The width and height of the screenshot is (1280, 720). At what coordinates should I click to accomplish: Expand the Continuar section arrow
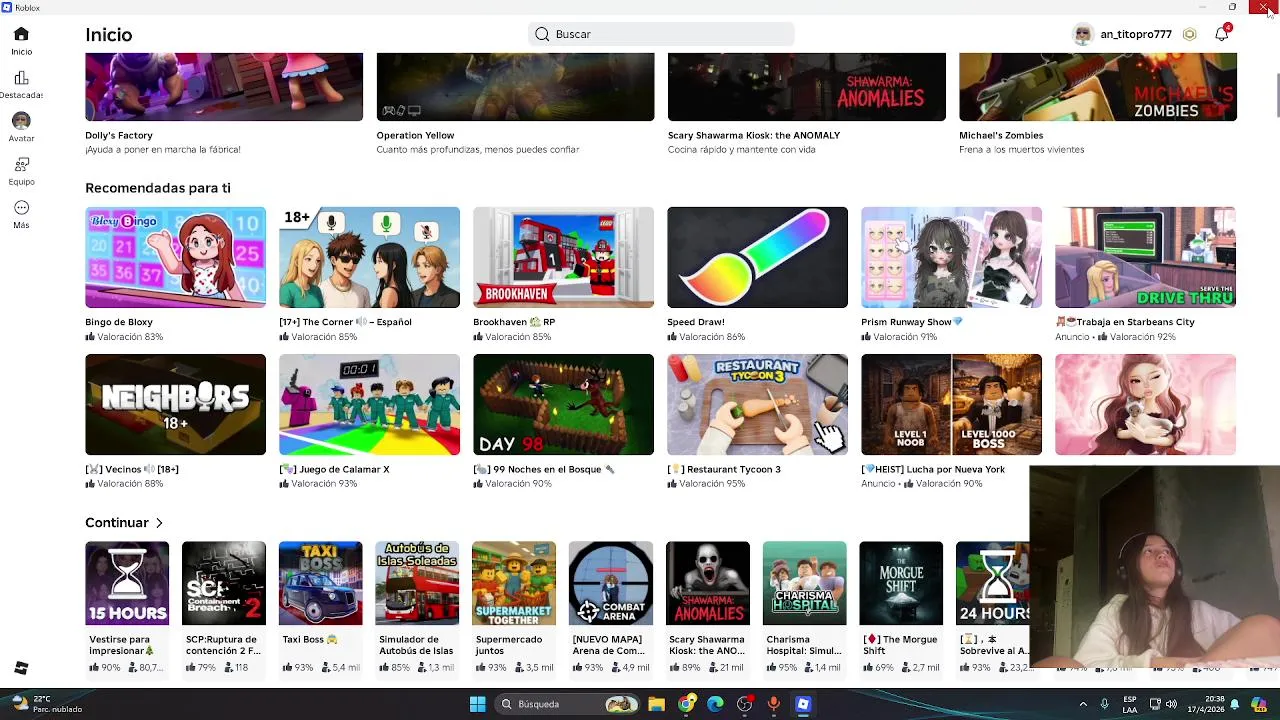tap(158, 523)
